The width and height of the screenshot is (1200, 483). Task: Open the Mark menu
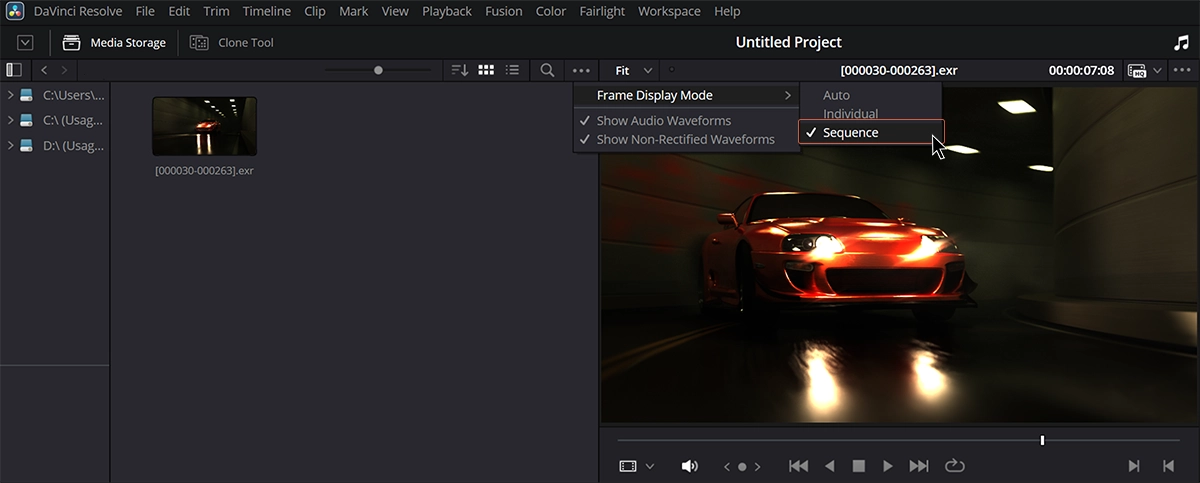pos(353,11)
